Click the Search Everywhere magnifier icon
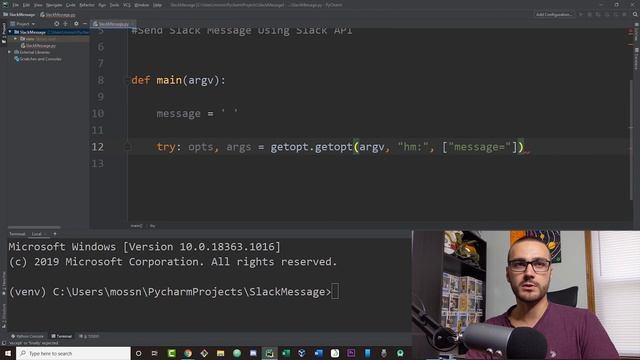This screenshot has height=360, width=640. (635, 15)
